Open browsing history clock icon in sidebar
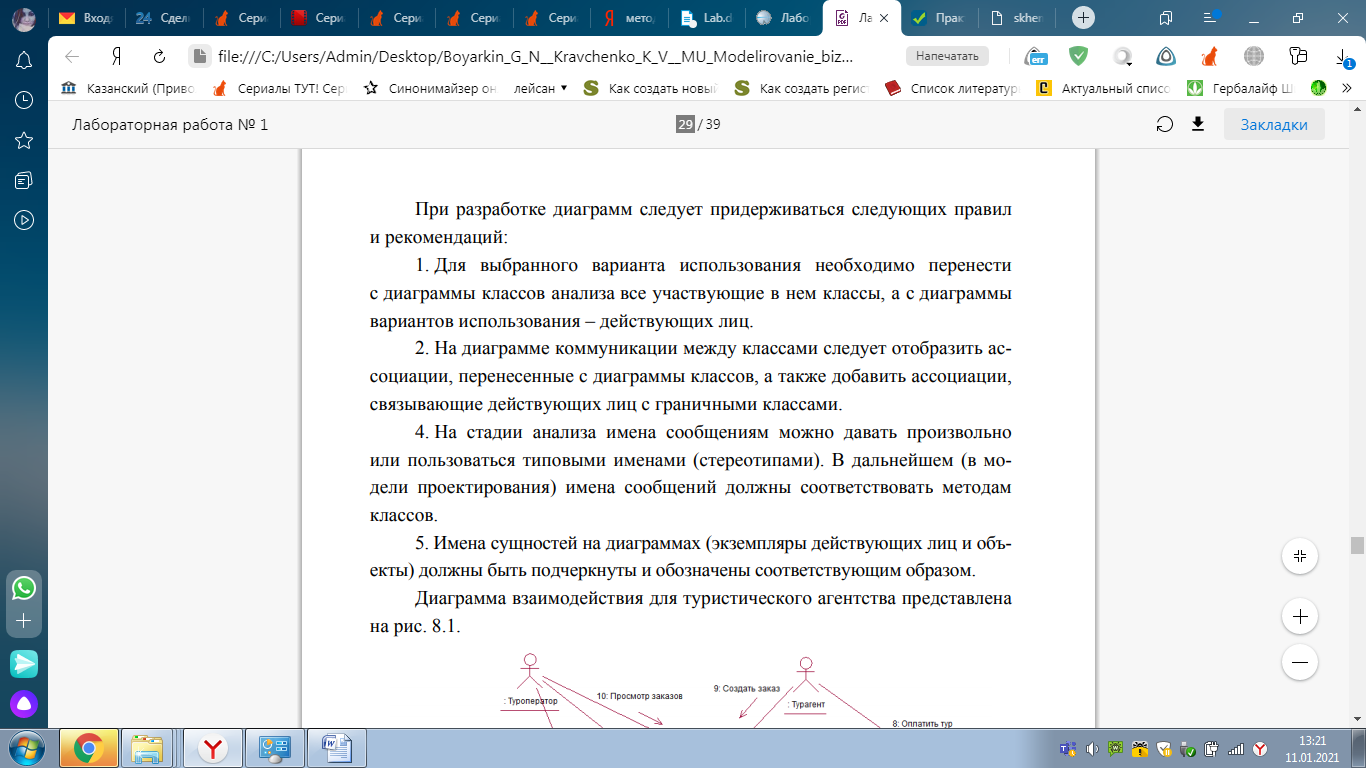1366x768 pixels. 24,100
